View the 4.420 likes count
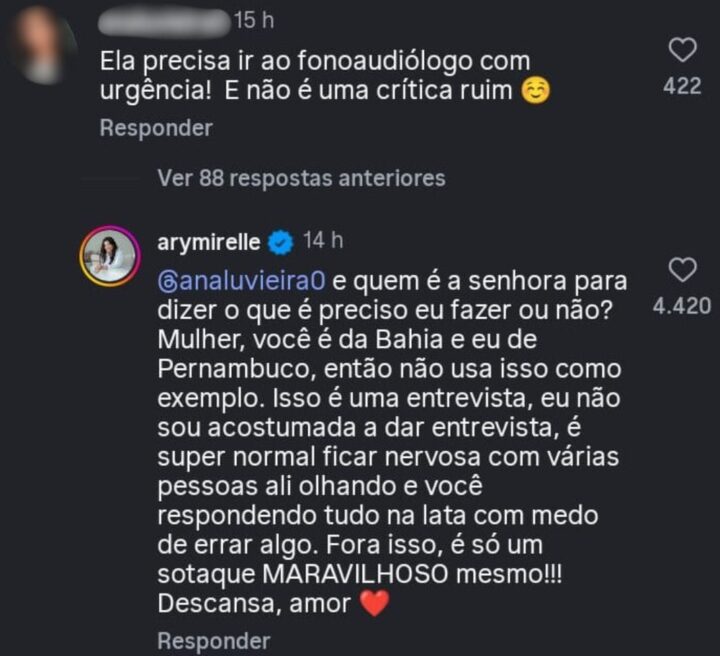Image resolution: width=720 pixels, height=656 pixels. [x=682, y=306]
